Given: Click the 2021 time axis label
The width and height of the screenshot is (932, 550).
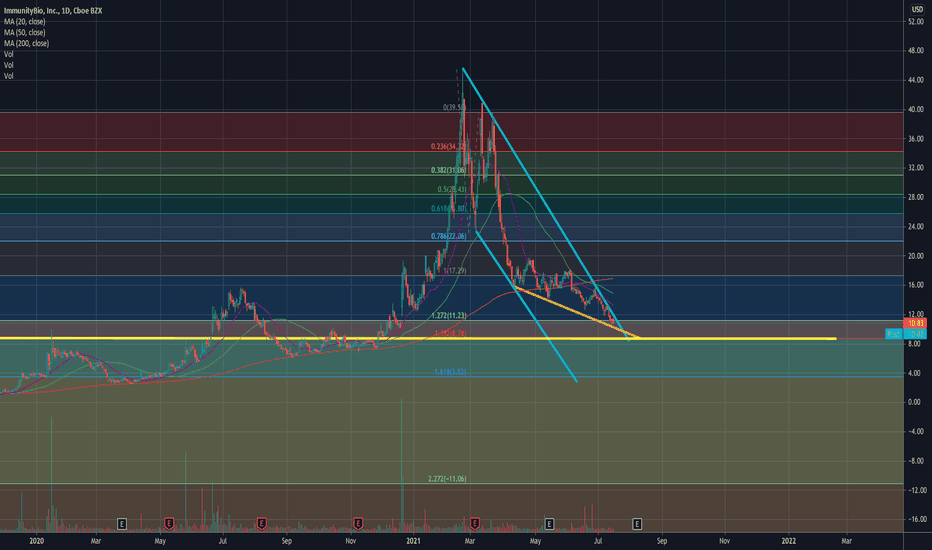Looking at the screenshot, I should tap(413, 541).
